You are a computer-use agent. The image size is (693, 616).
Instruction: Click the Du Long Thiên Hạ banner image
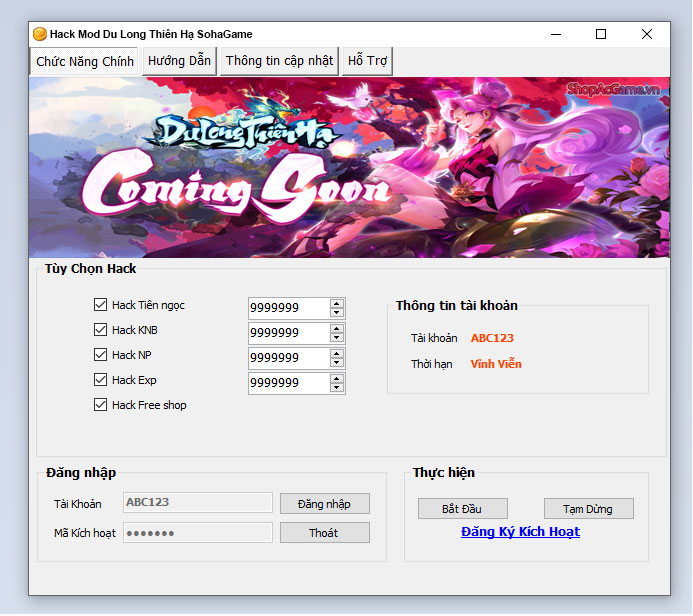click(x=349, y=167)
